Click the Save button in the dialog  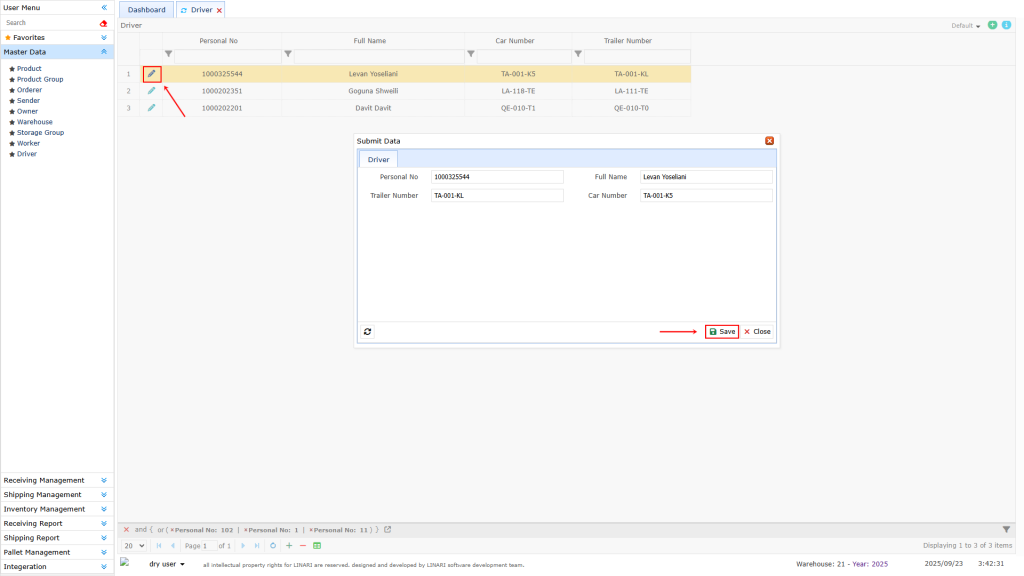click(x=721, y=331)
